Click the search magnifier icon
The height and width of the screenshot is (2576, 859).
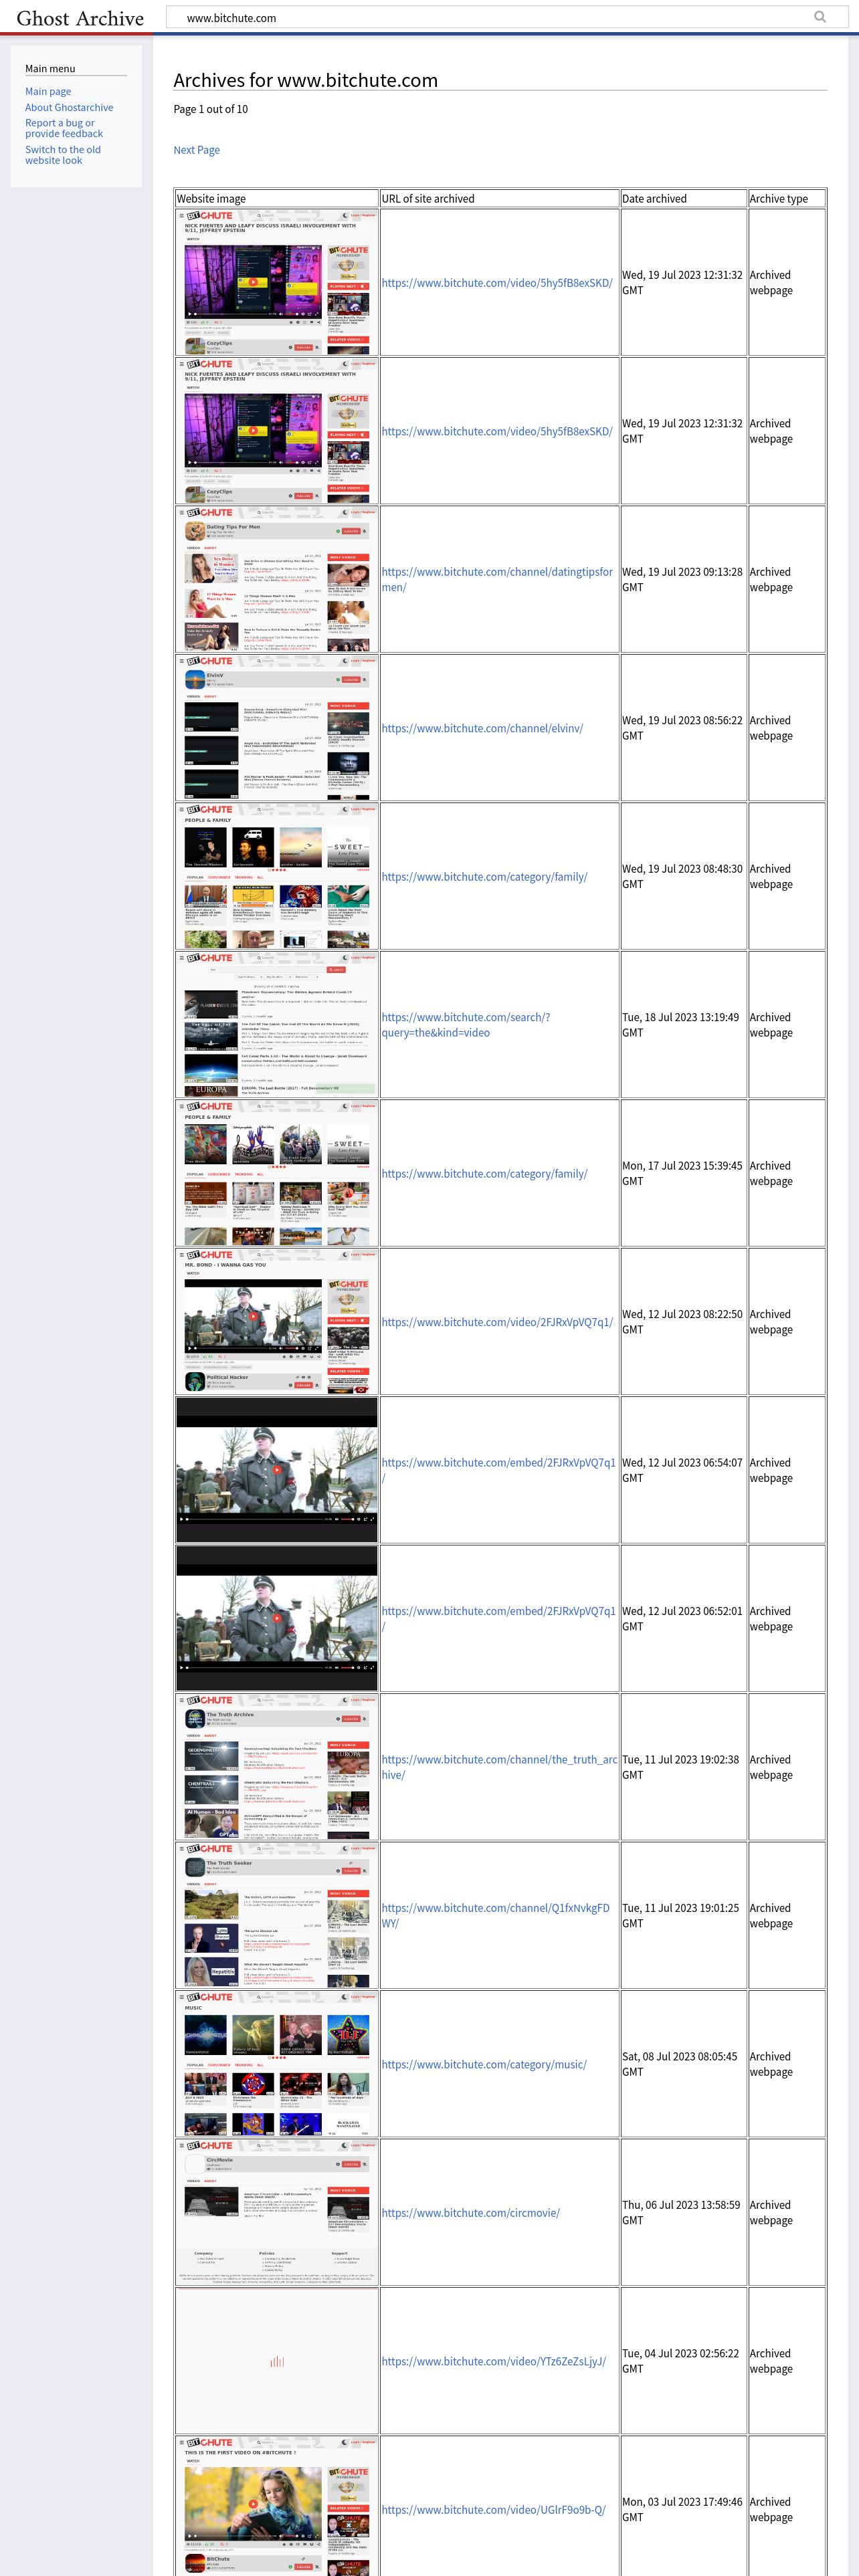(x=820, y=17)
